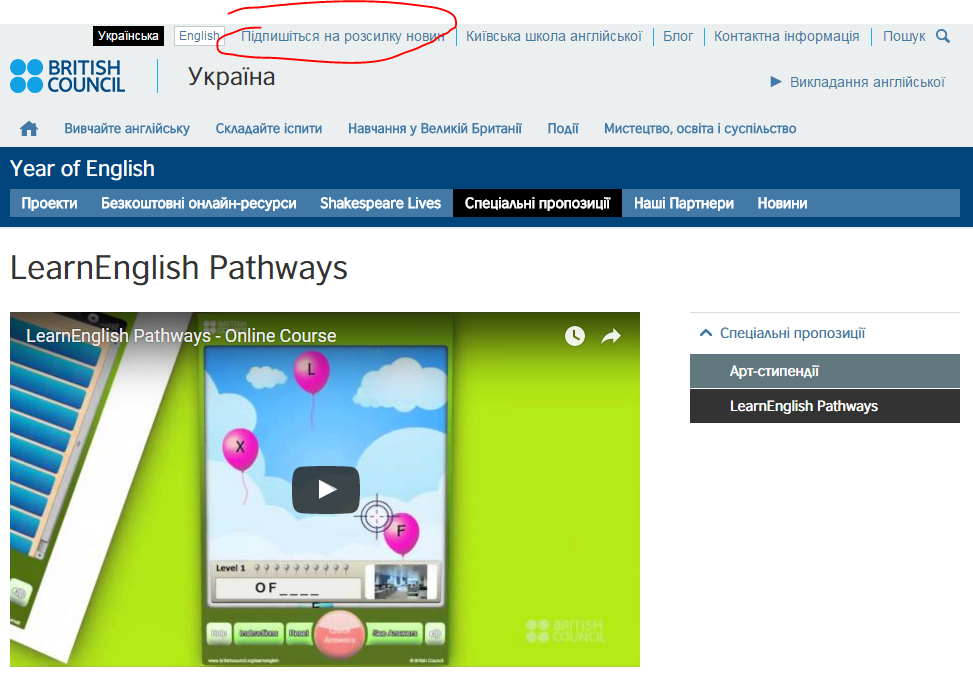Click the Year of English heading
The height and width of the screenshot is (688, 973).
(83, 168)
